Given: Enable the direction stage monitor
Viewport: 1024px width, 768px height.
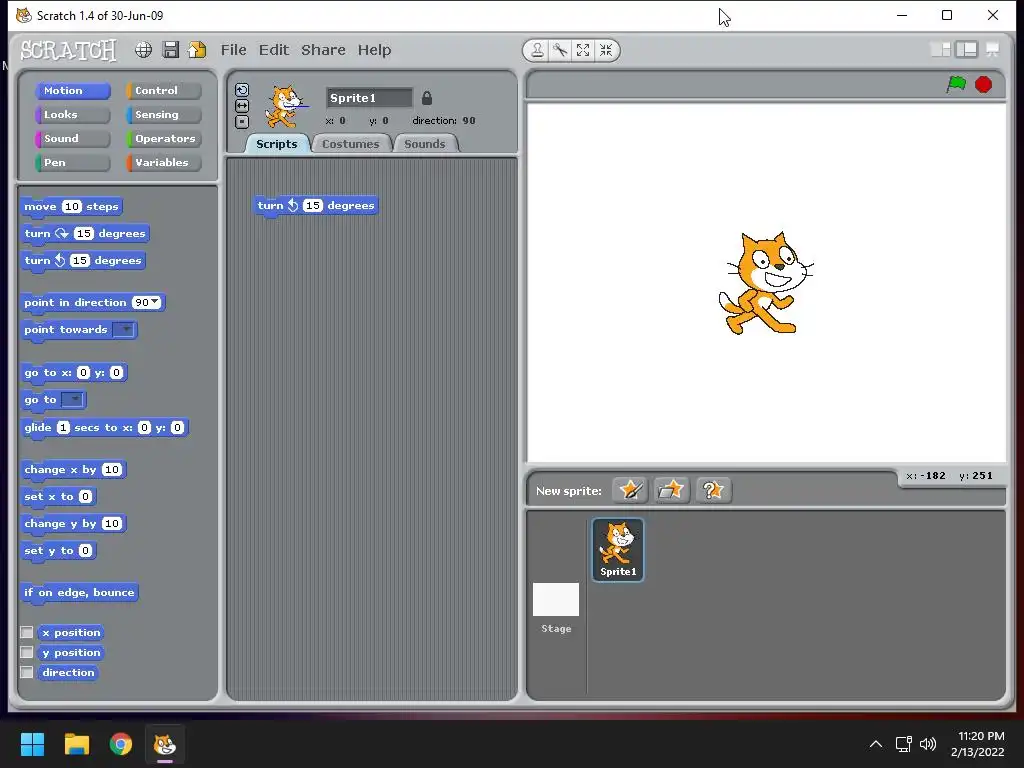Looking at the screenshot, I should coord(27,672).
